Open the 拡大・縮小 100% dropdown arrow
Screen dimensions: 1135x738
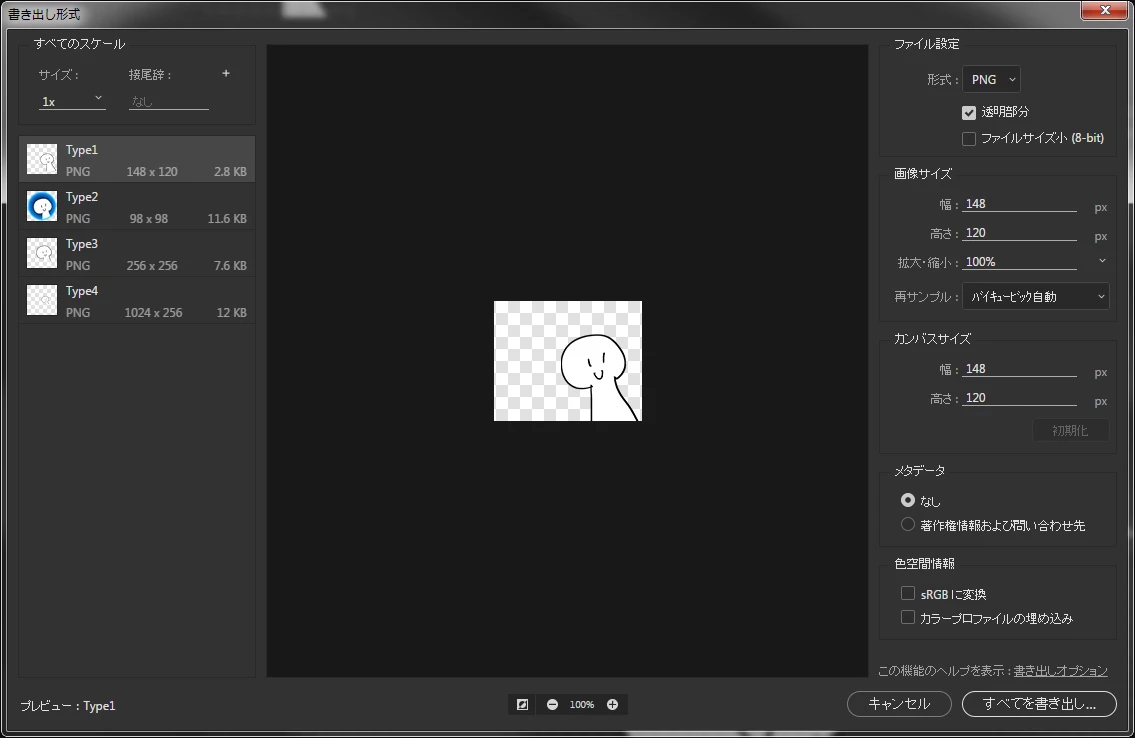pos(1102,261)
